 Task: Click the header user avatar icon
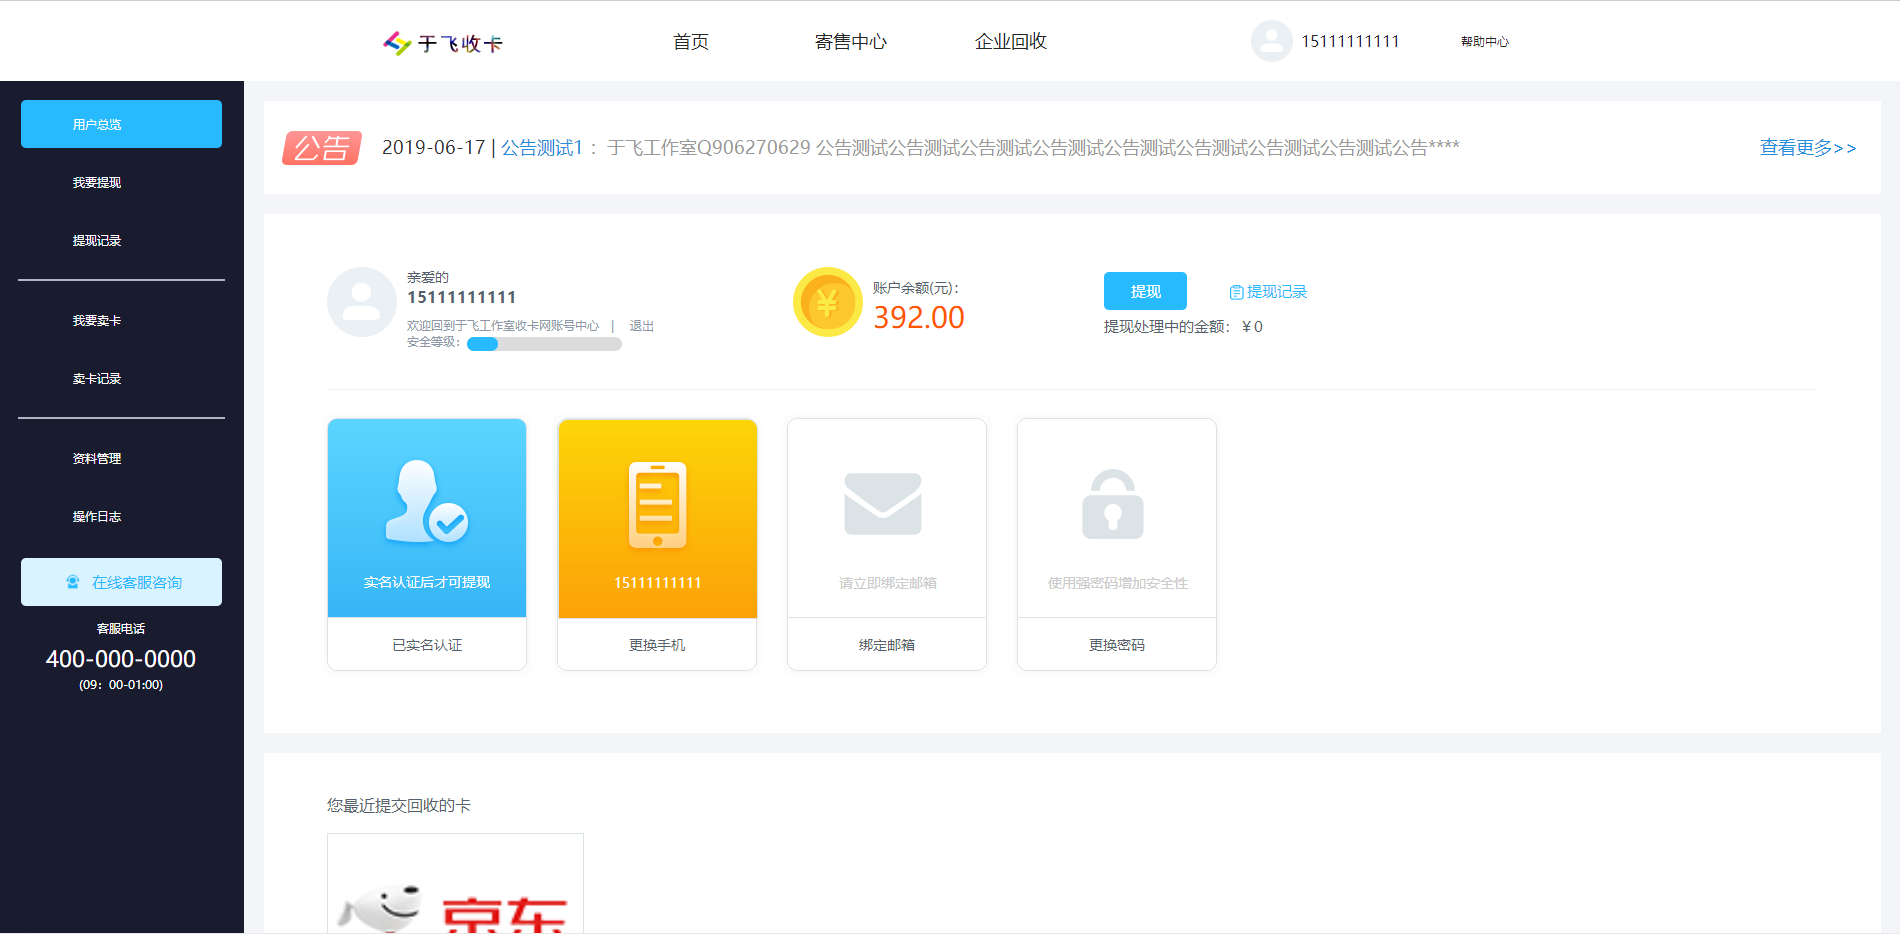point(1271,41)
